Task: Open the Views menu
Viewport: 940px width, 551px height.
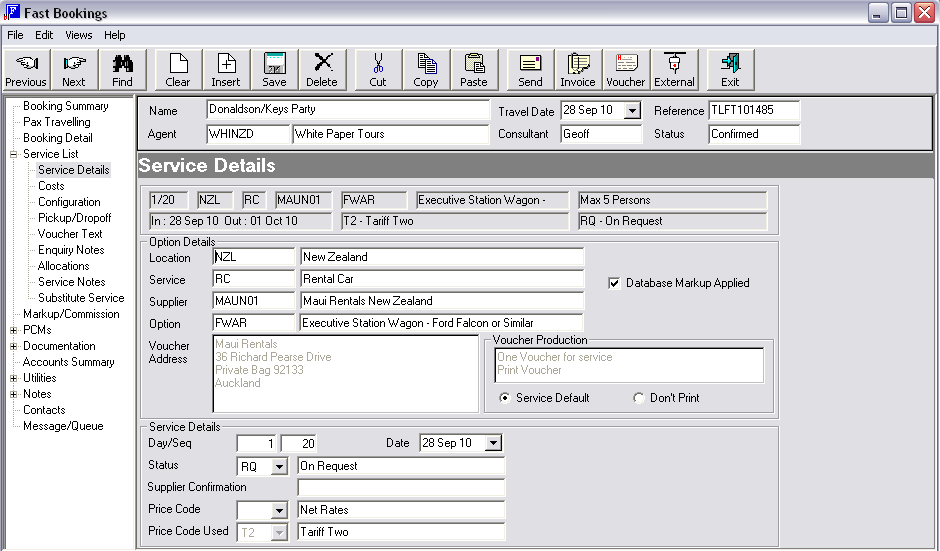Action: click(79, 35)
